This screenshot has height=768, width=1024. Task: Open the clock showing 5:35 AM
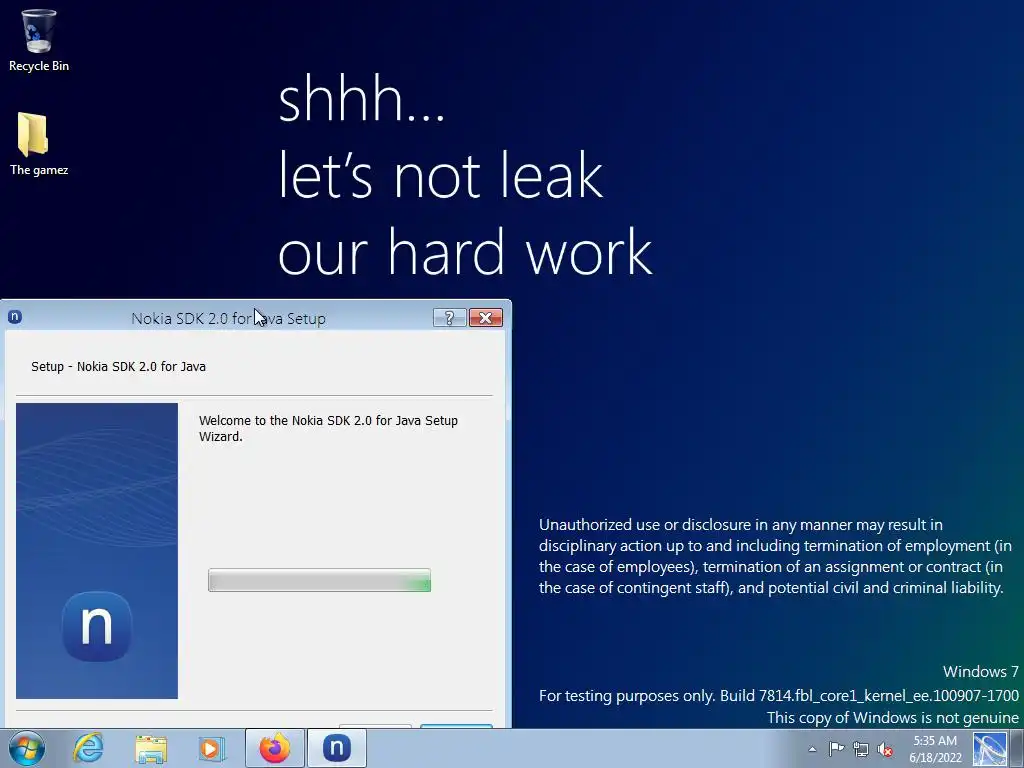pos(935,749)
